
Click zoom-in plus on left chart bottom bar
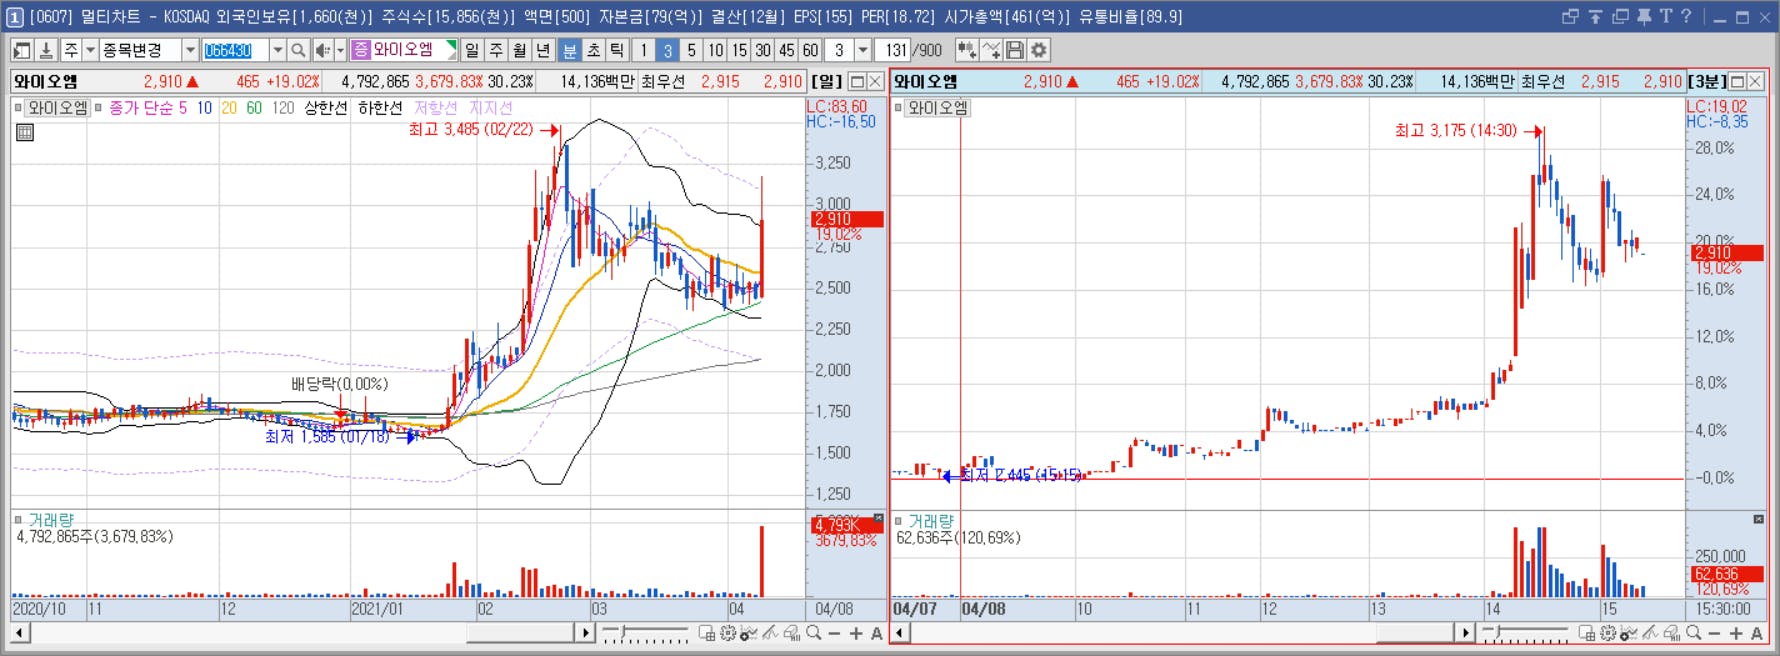856,633
